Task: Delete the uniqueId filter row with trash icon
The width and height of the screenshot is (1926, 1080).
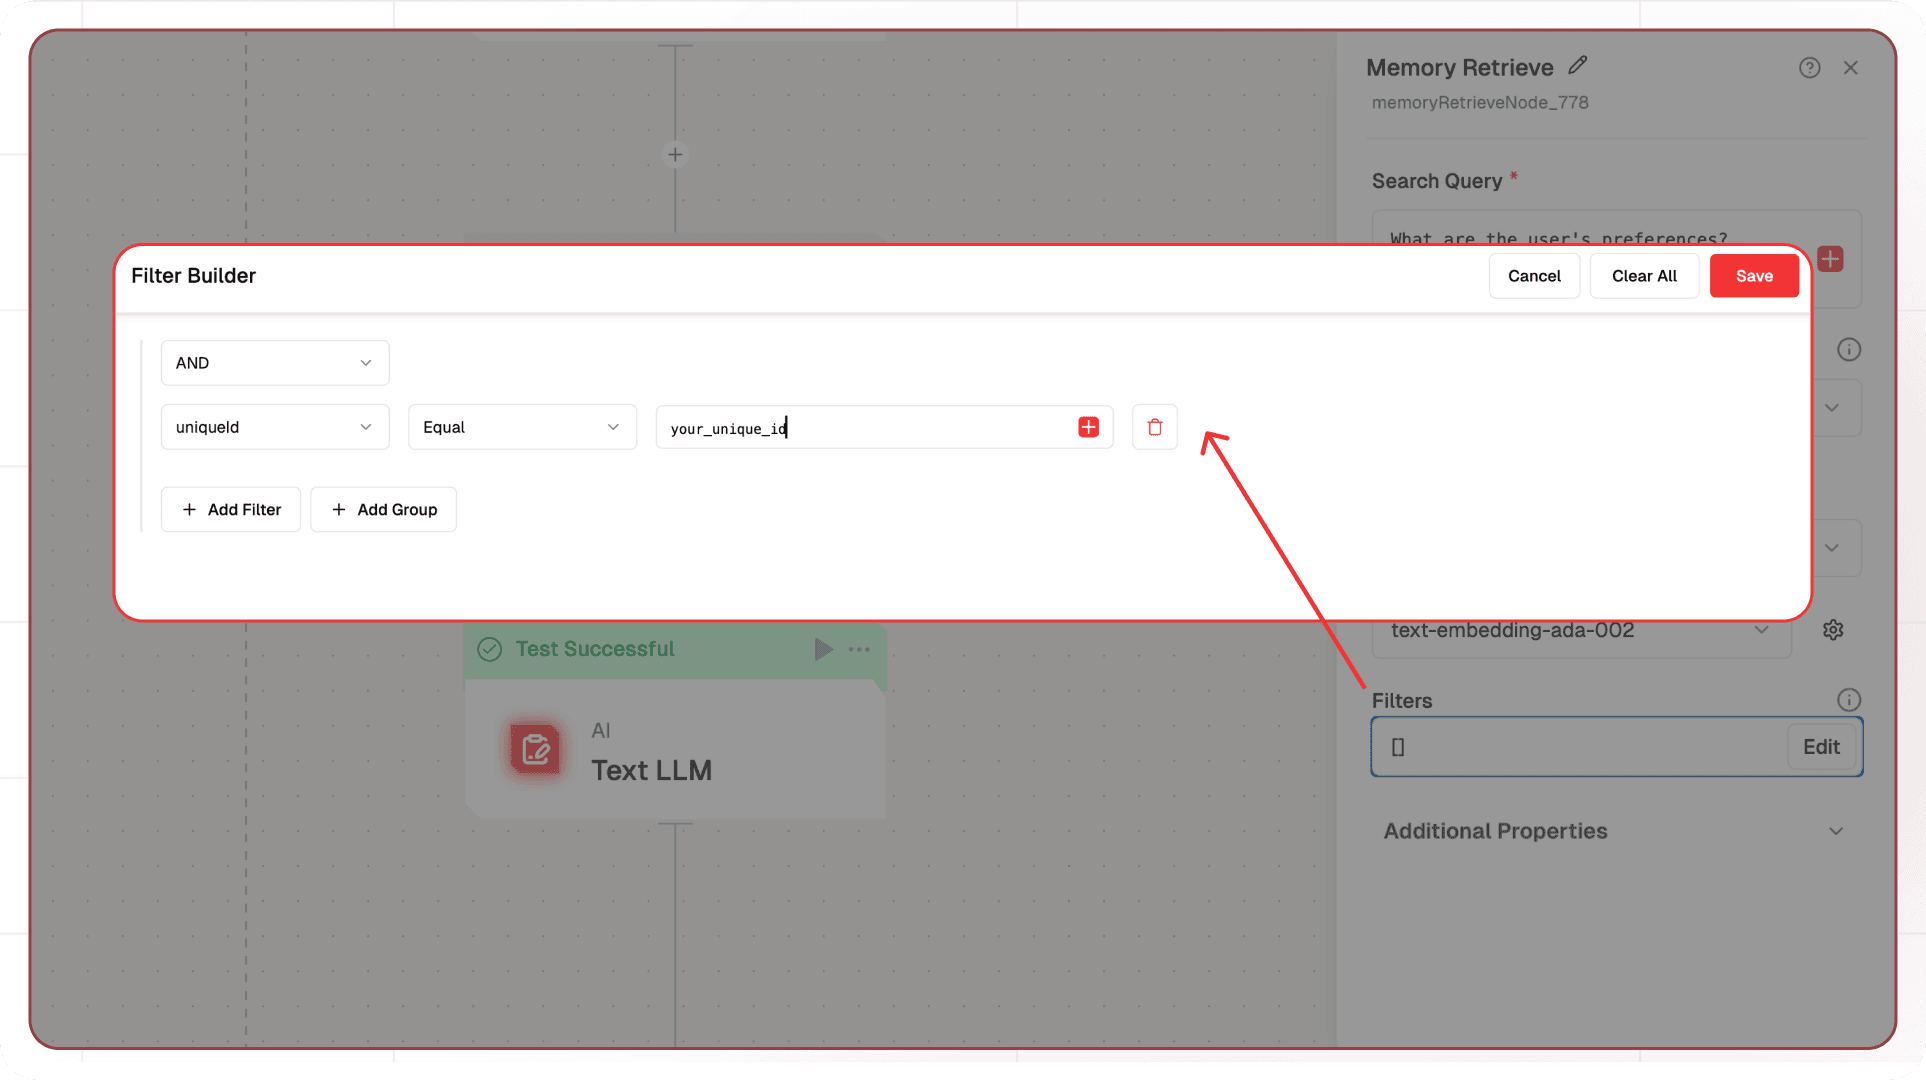Action: click(x=1154, y=427)
